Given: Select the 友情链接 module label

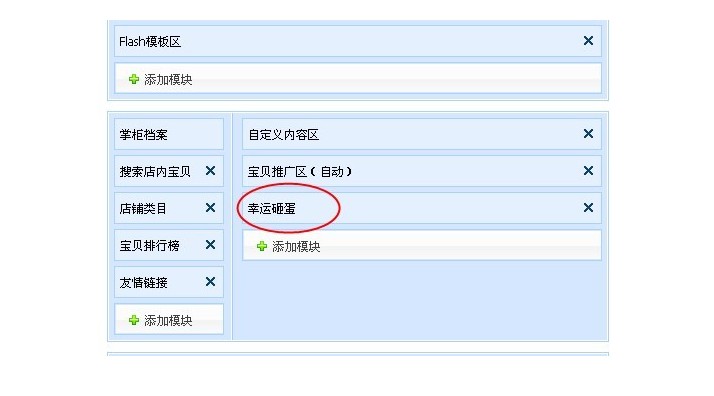Looking at the screenshot, I should coord(143,283).
